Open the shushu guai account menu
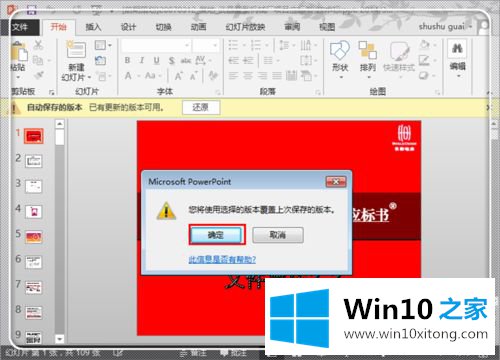The width and height of the screenshot is (500, 360). pos(445,27)
